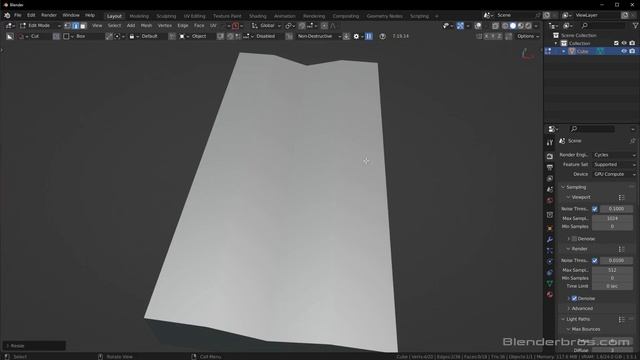640x360 pixels.
Task: Toggle viewport overlays icon
Action: point(478,26)
